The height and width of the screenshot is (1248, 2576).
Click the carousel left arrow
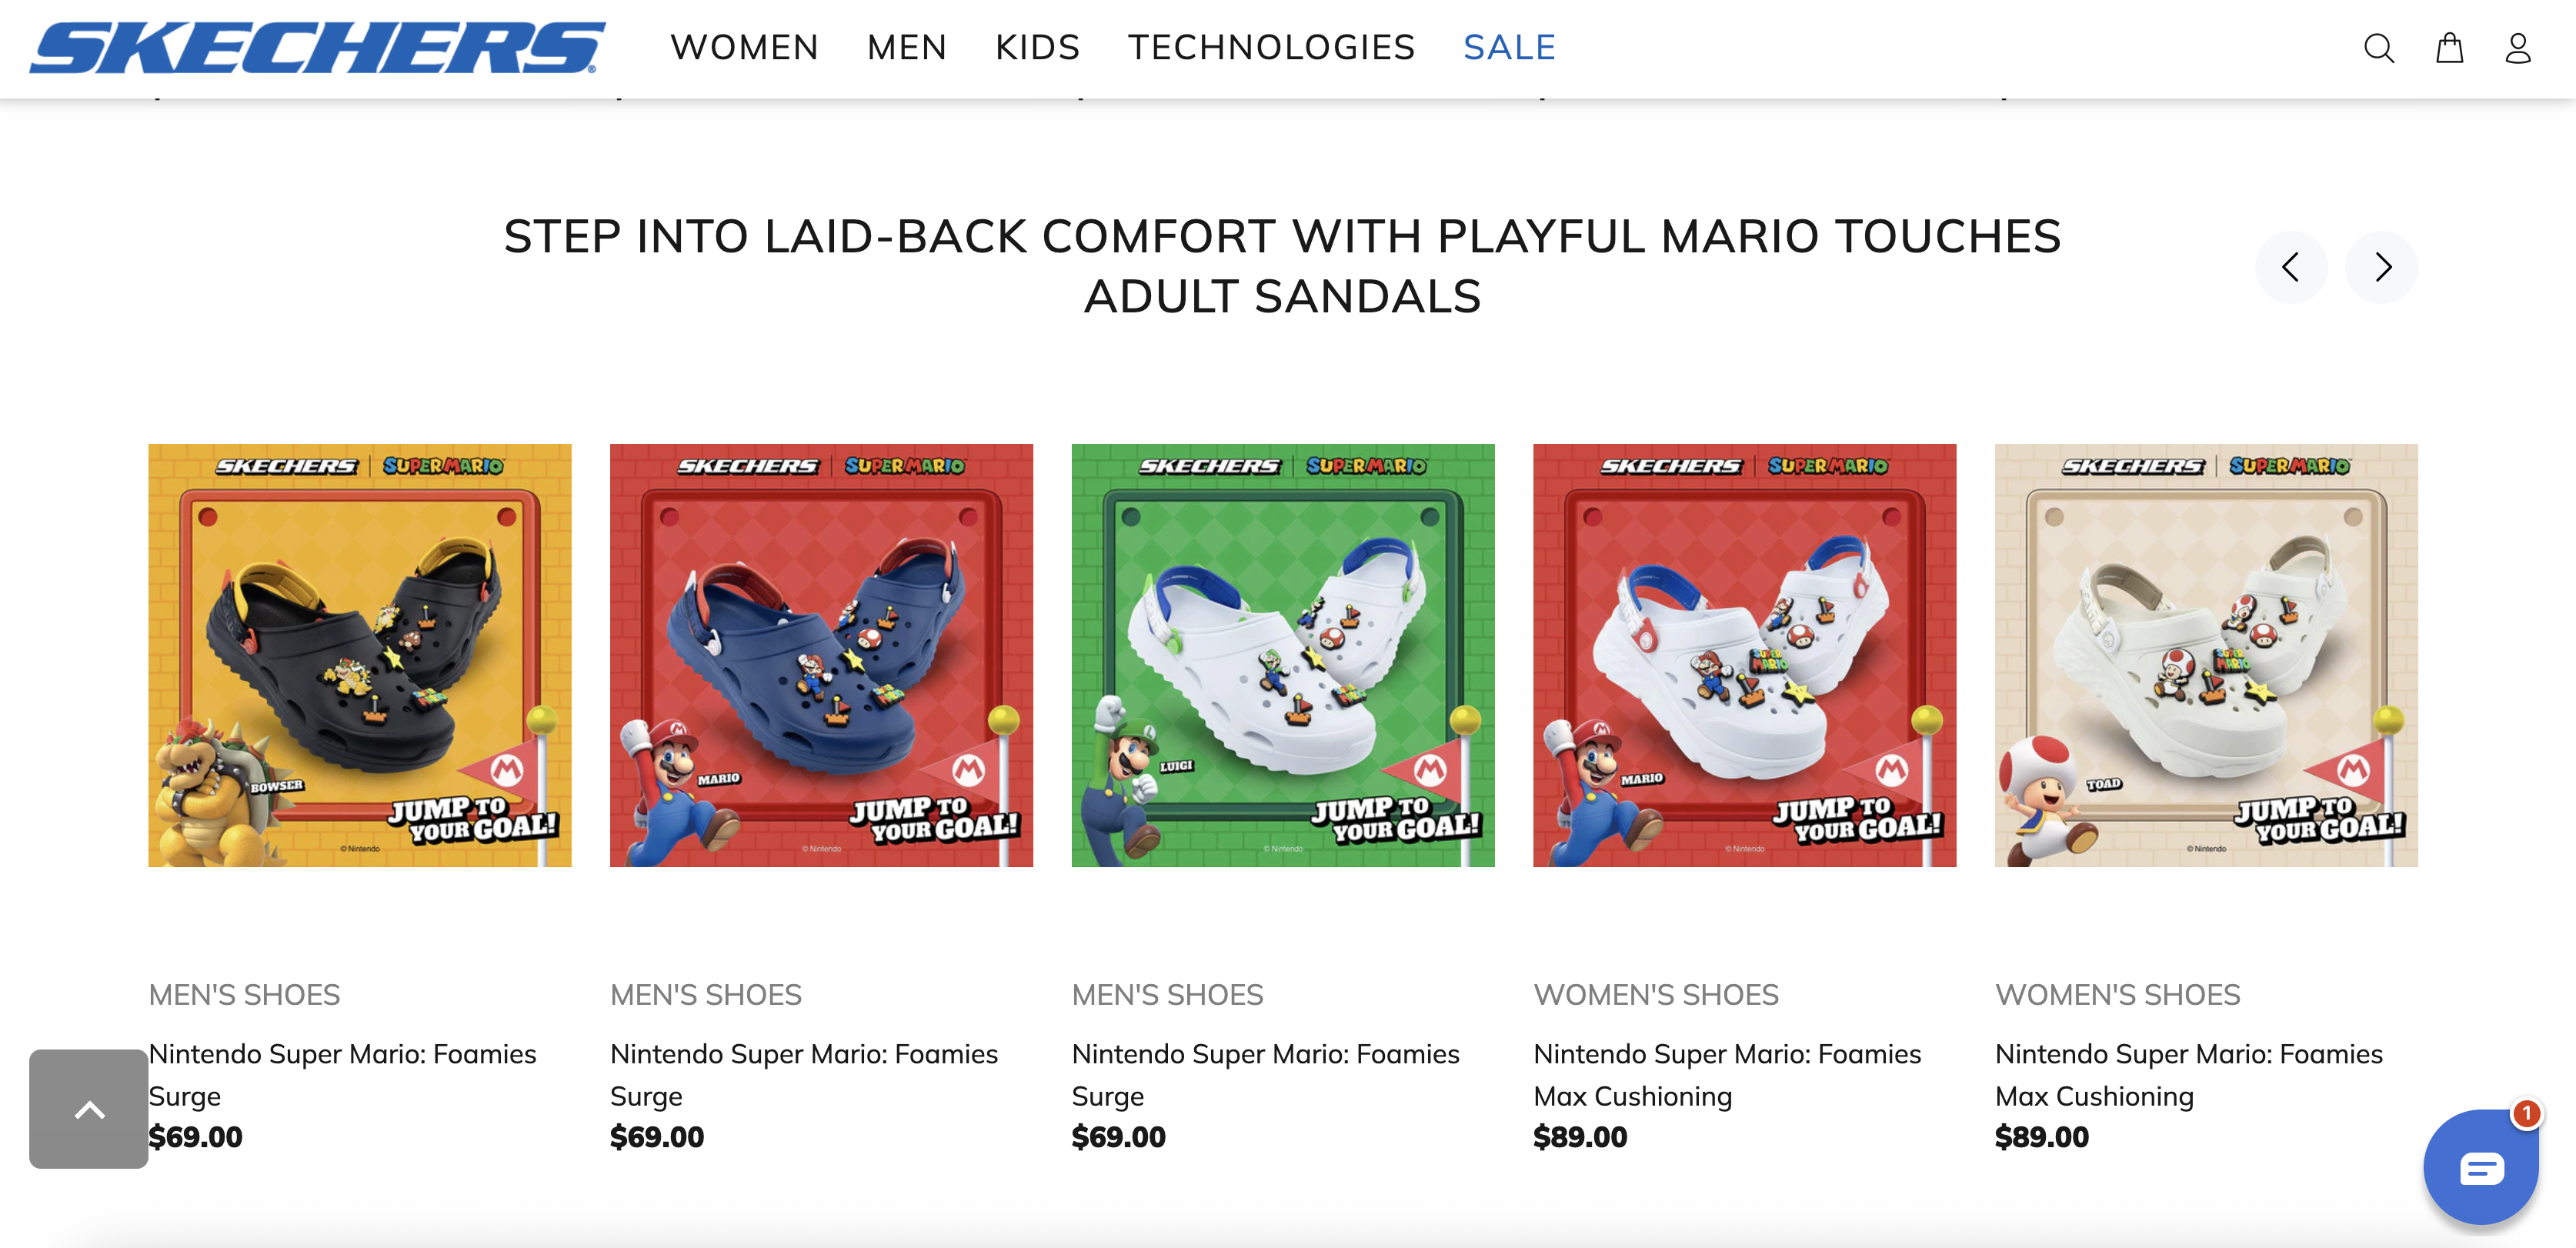coord(2292,267)
